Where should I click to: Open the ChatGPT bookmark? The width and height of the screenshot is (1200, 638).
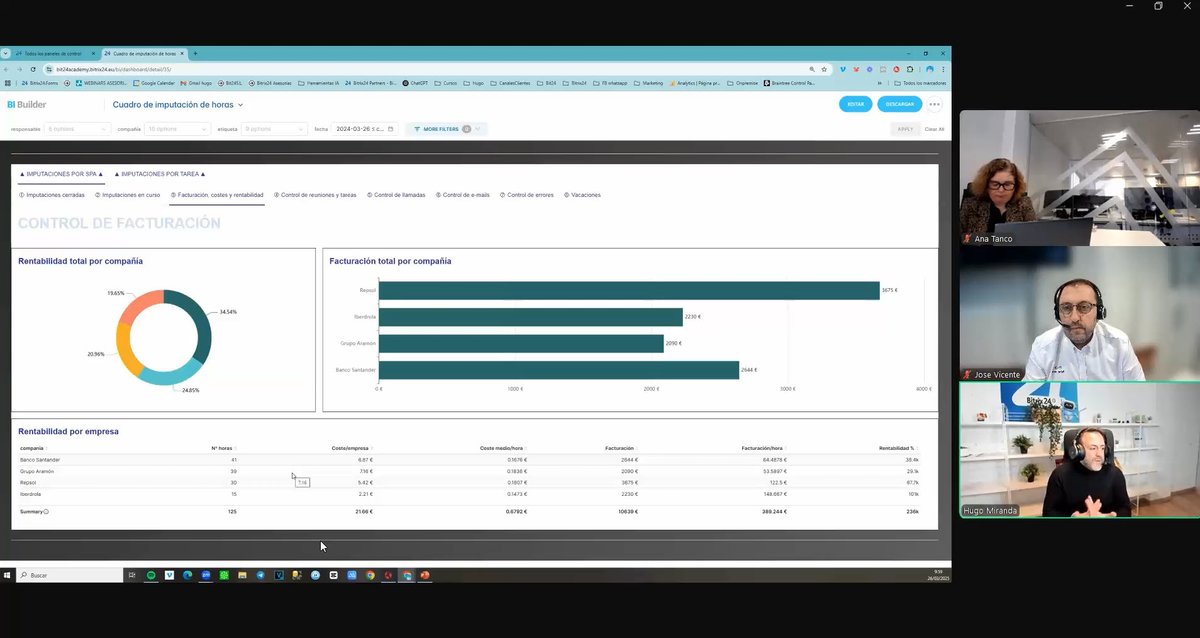coord(416,83)
